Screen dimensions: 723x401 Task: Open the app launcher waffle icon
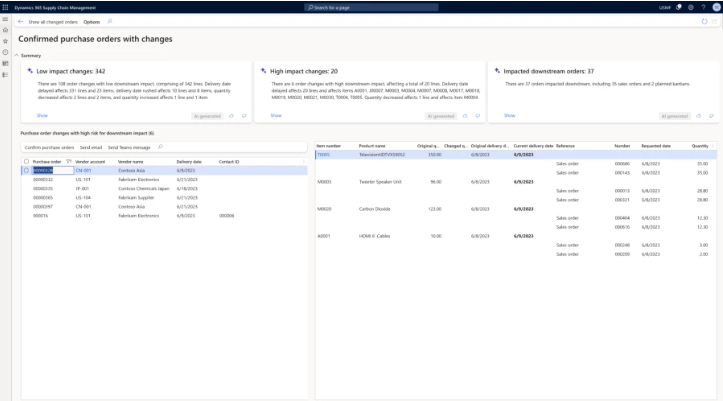[6, 7]
